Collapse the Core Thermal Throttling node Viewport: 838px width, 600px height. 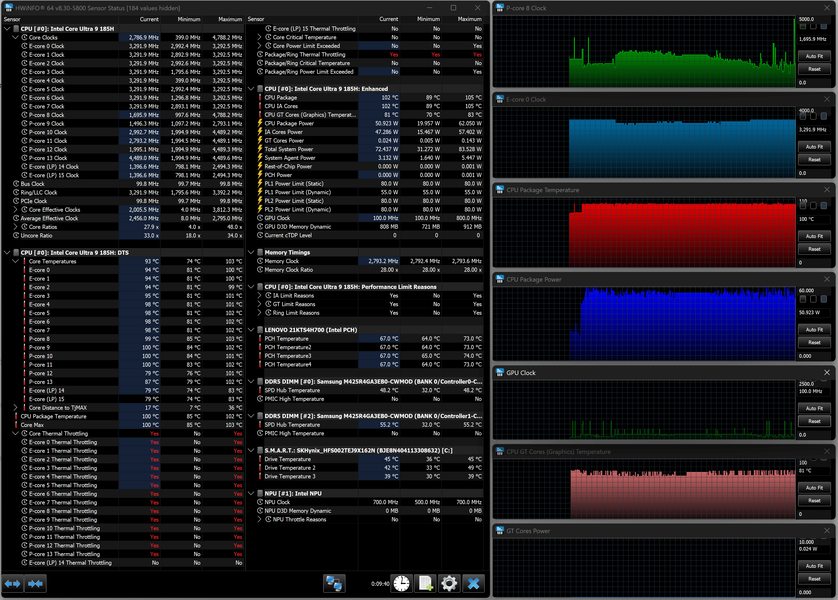point(15,434)
